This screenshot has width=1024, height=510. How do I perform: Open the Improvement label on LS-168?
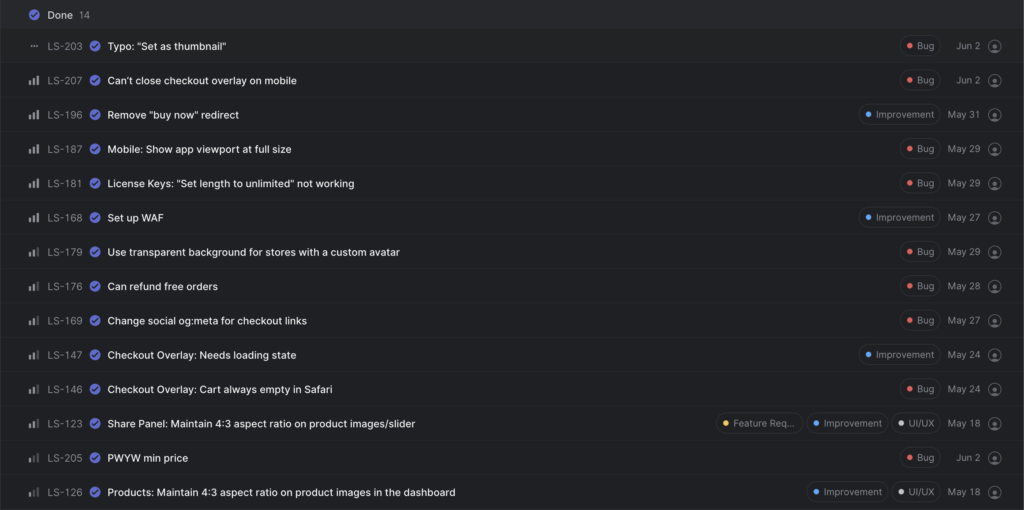[899, 217]
